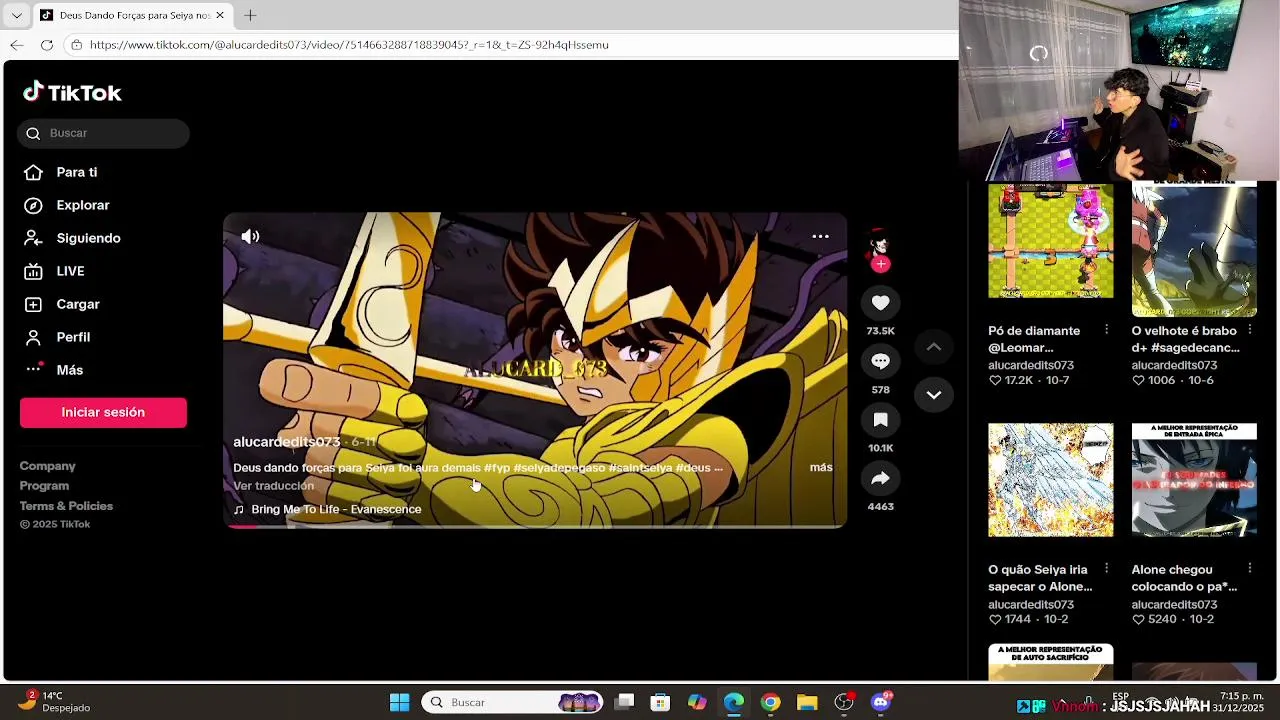
Task: Go to next video with down chevron
Action: [933, 395]
